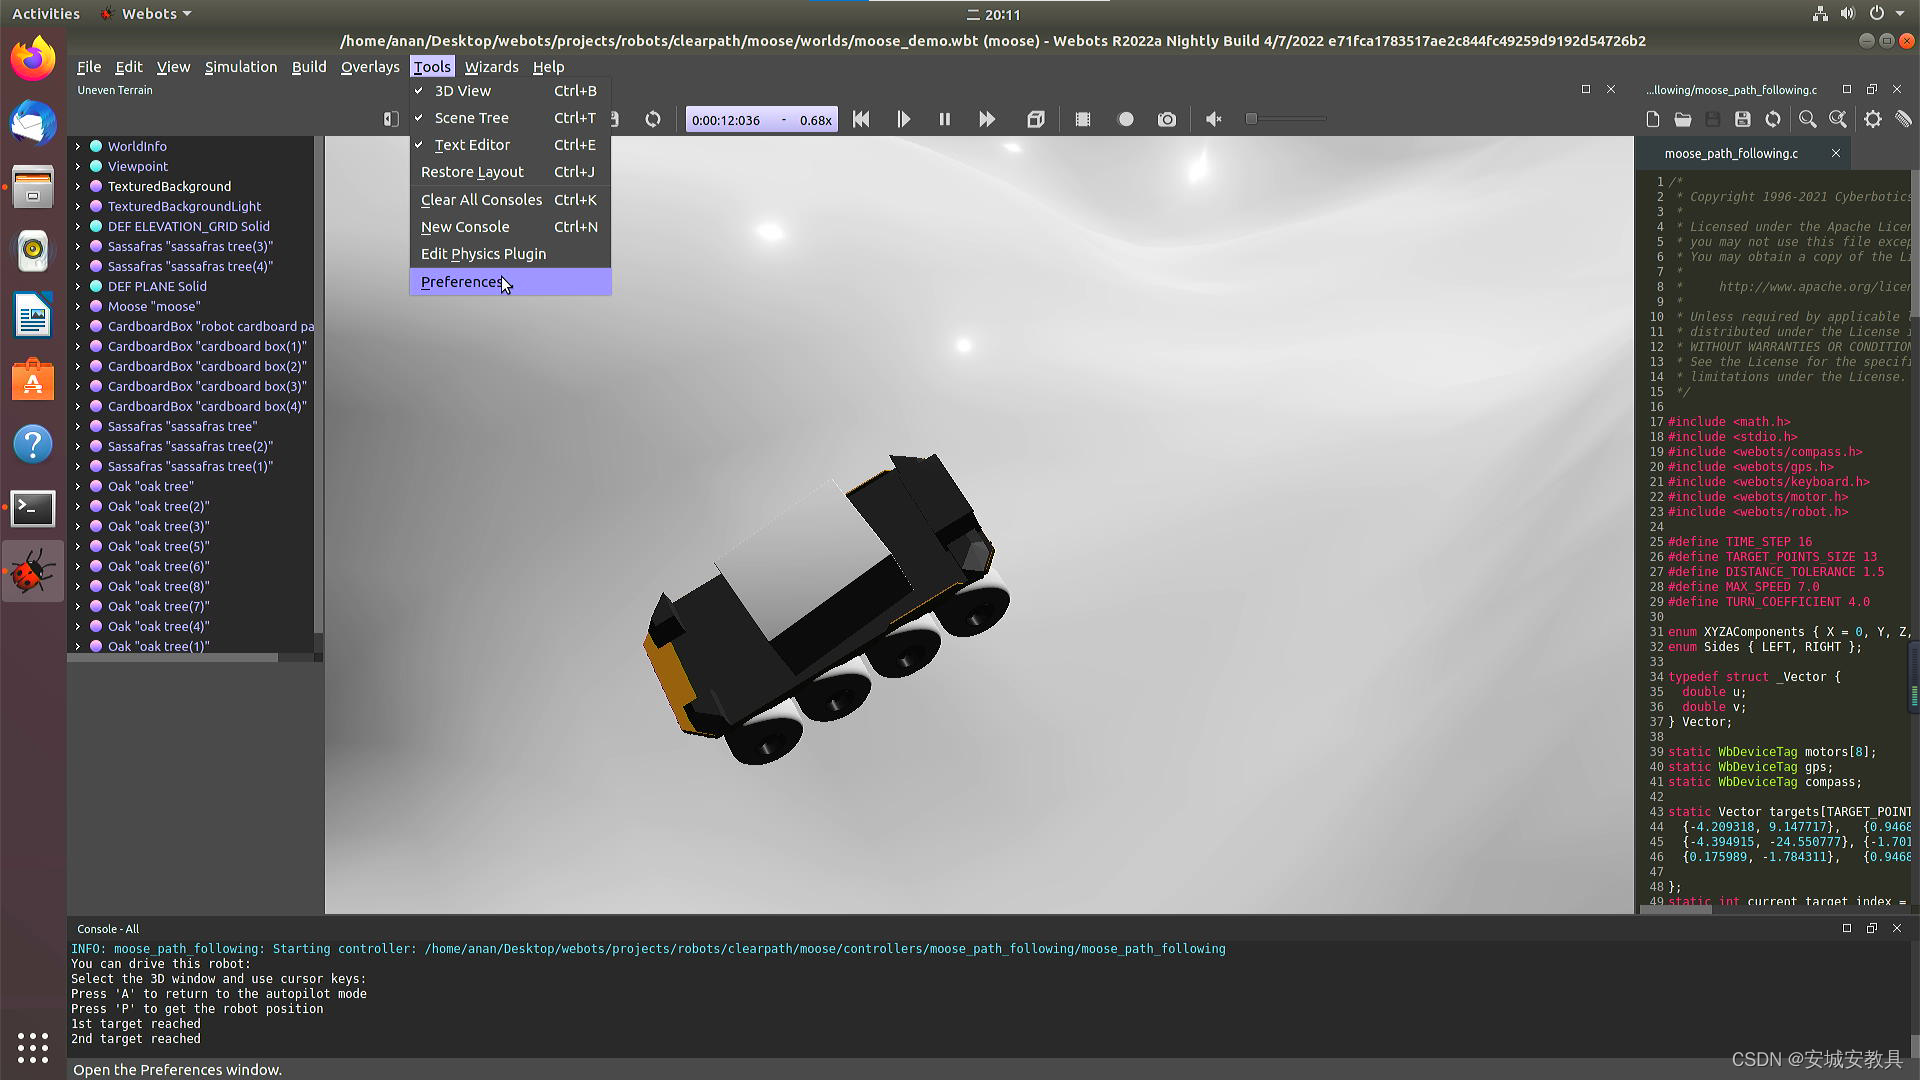Adjust the sound volume slider
The height and width of the screenshot is (1080, 1920).
[1286, 119]
